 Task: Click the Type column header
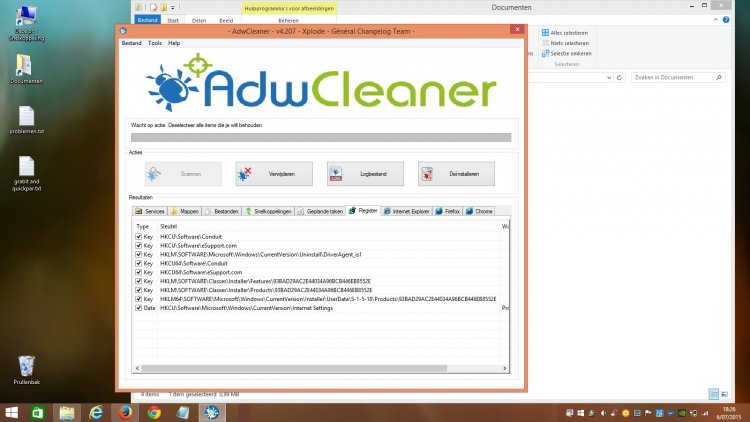point(145,226)
